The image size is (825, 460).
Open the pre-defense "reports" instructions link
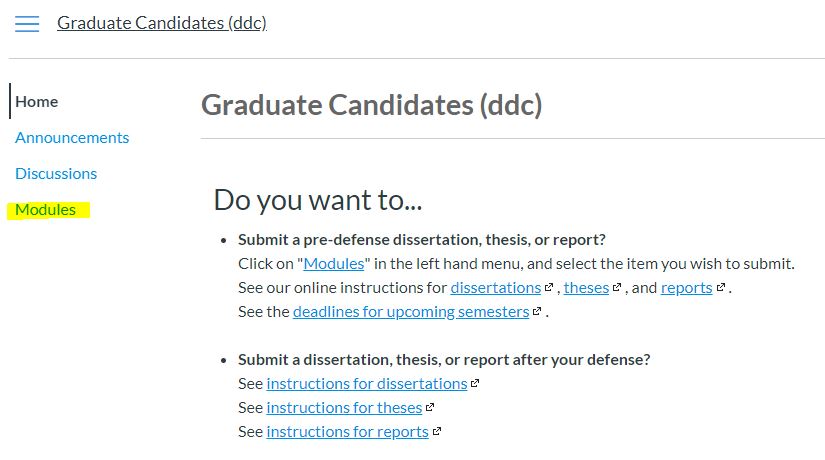pyautogui.click(x=686, y=288)
